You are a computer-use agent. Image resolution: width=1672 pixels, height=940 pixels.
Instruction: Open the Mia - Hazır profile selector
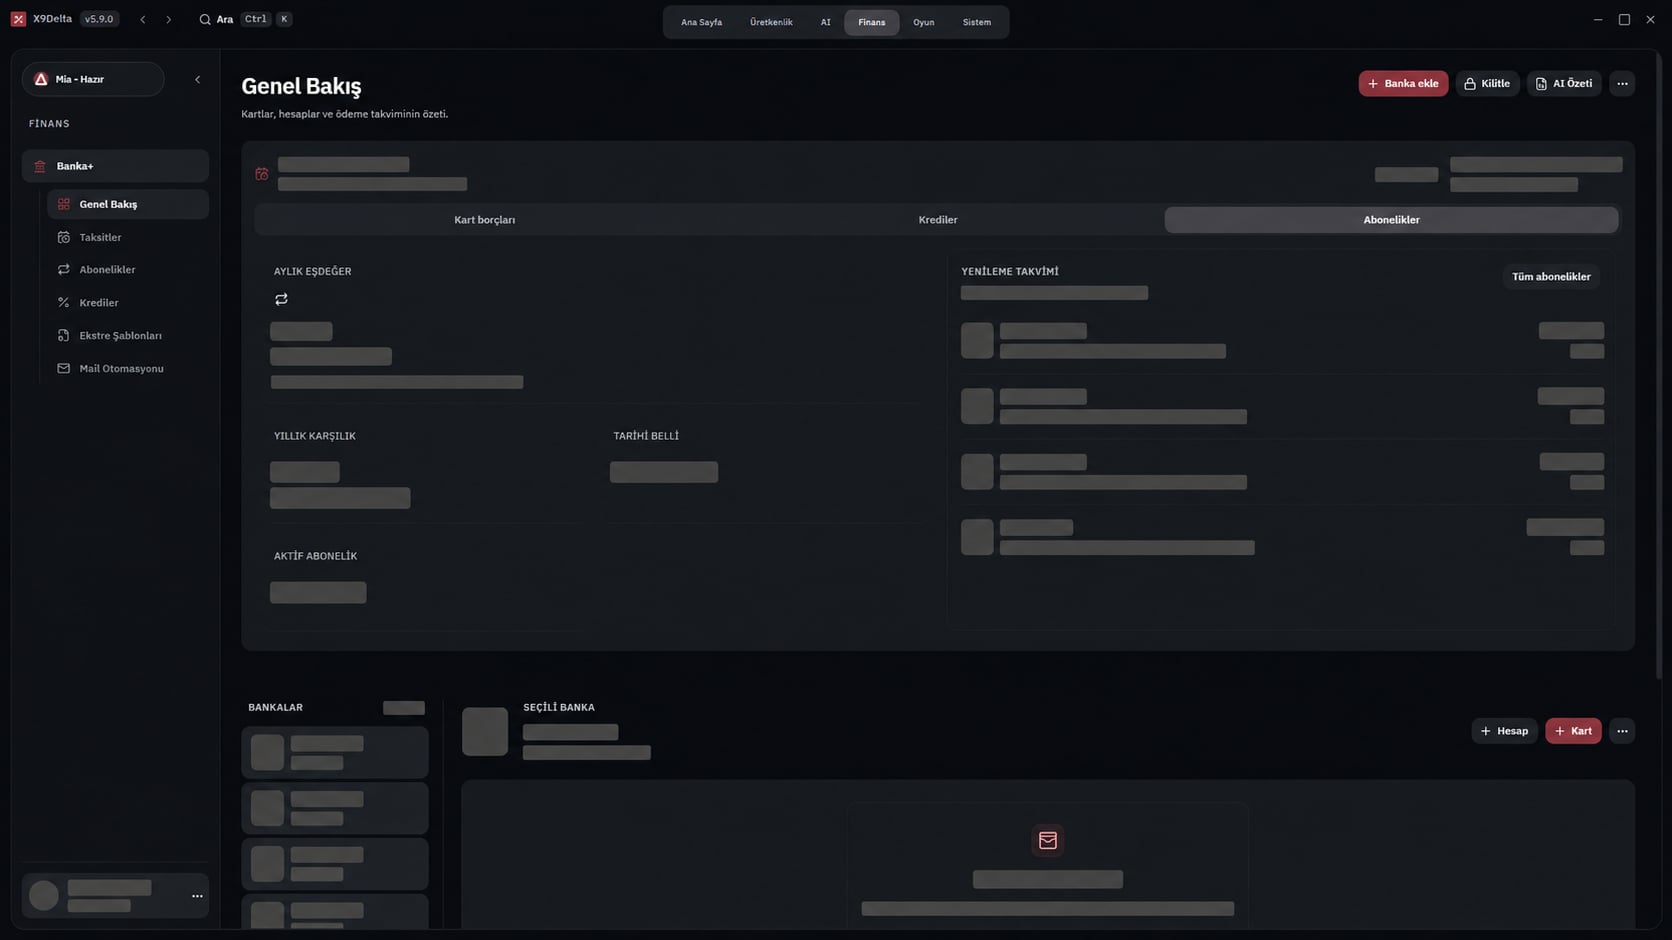[x=93, y=79]
